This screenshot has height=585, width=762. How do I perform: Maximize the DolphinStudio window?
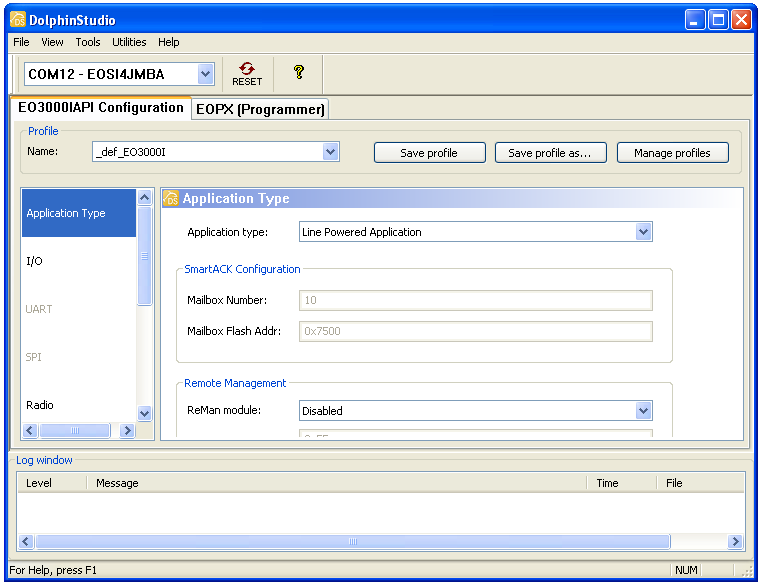[x=718, y=20]
